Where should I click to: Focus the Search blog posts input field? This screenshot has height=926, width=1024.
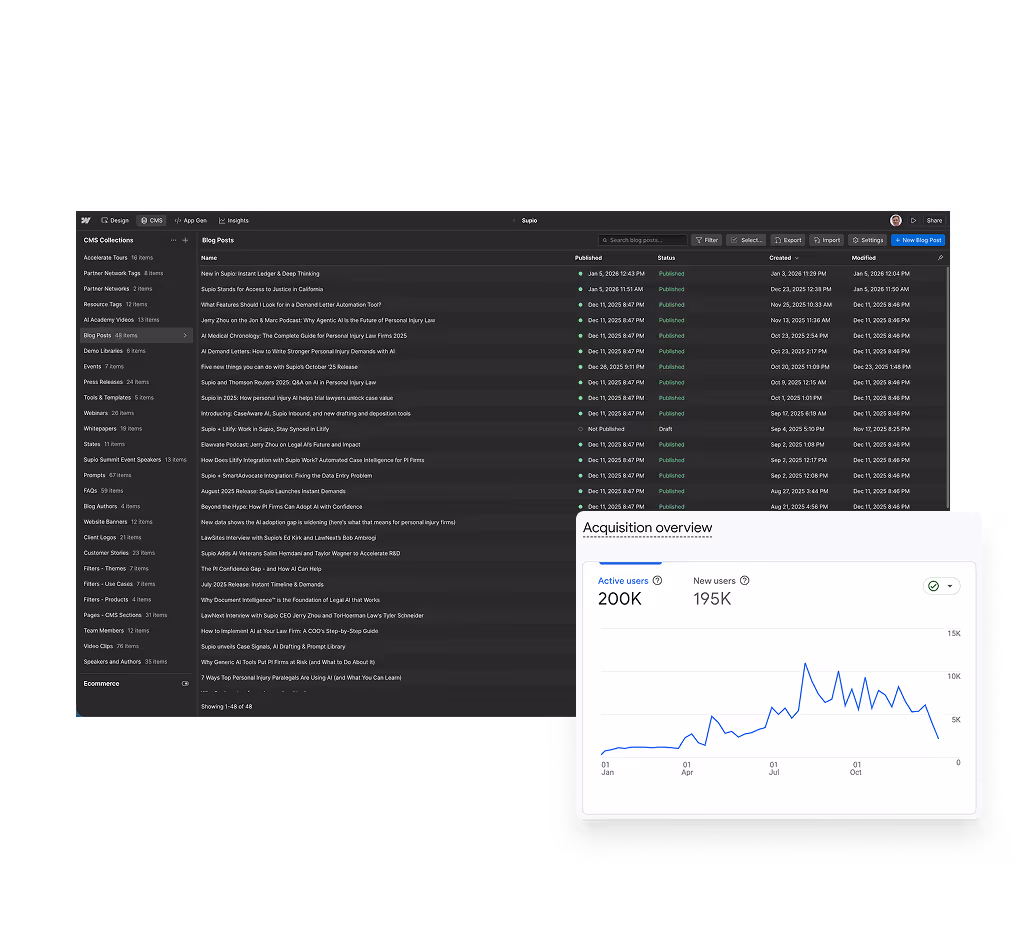pos(642,240)
